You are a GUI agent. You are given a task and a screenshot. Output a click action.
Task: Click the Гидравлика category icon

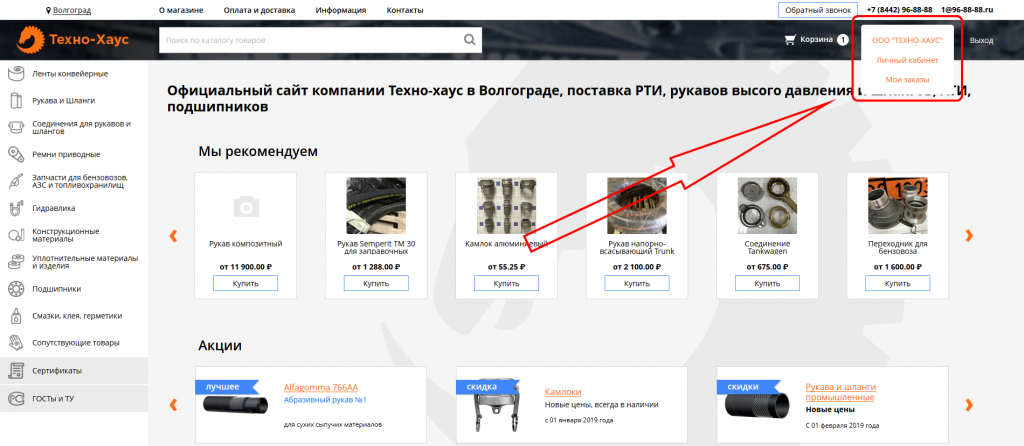(x=16, y=209)
